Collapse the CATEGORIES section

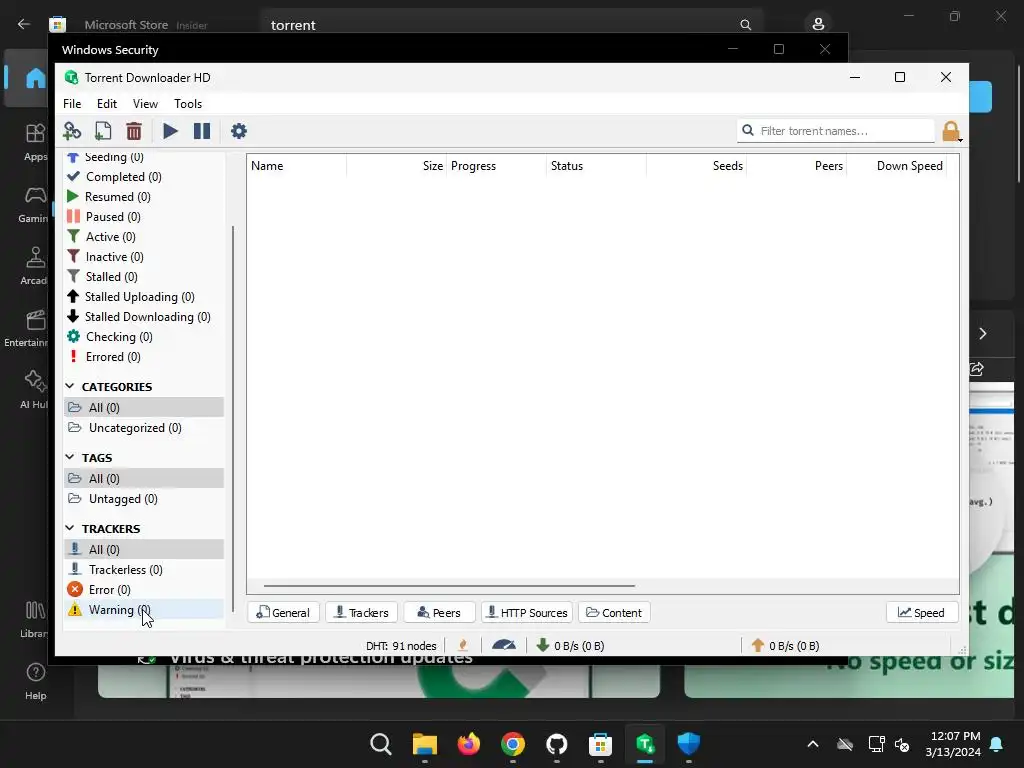pyautogui.click(x=70, y=387)
